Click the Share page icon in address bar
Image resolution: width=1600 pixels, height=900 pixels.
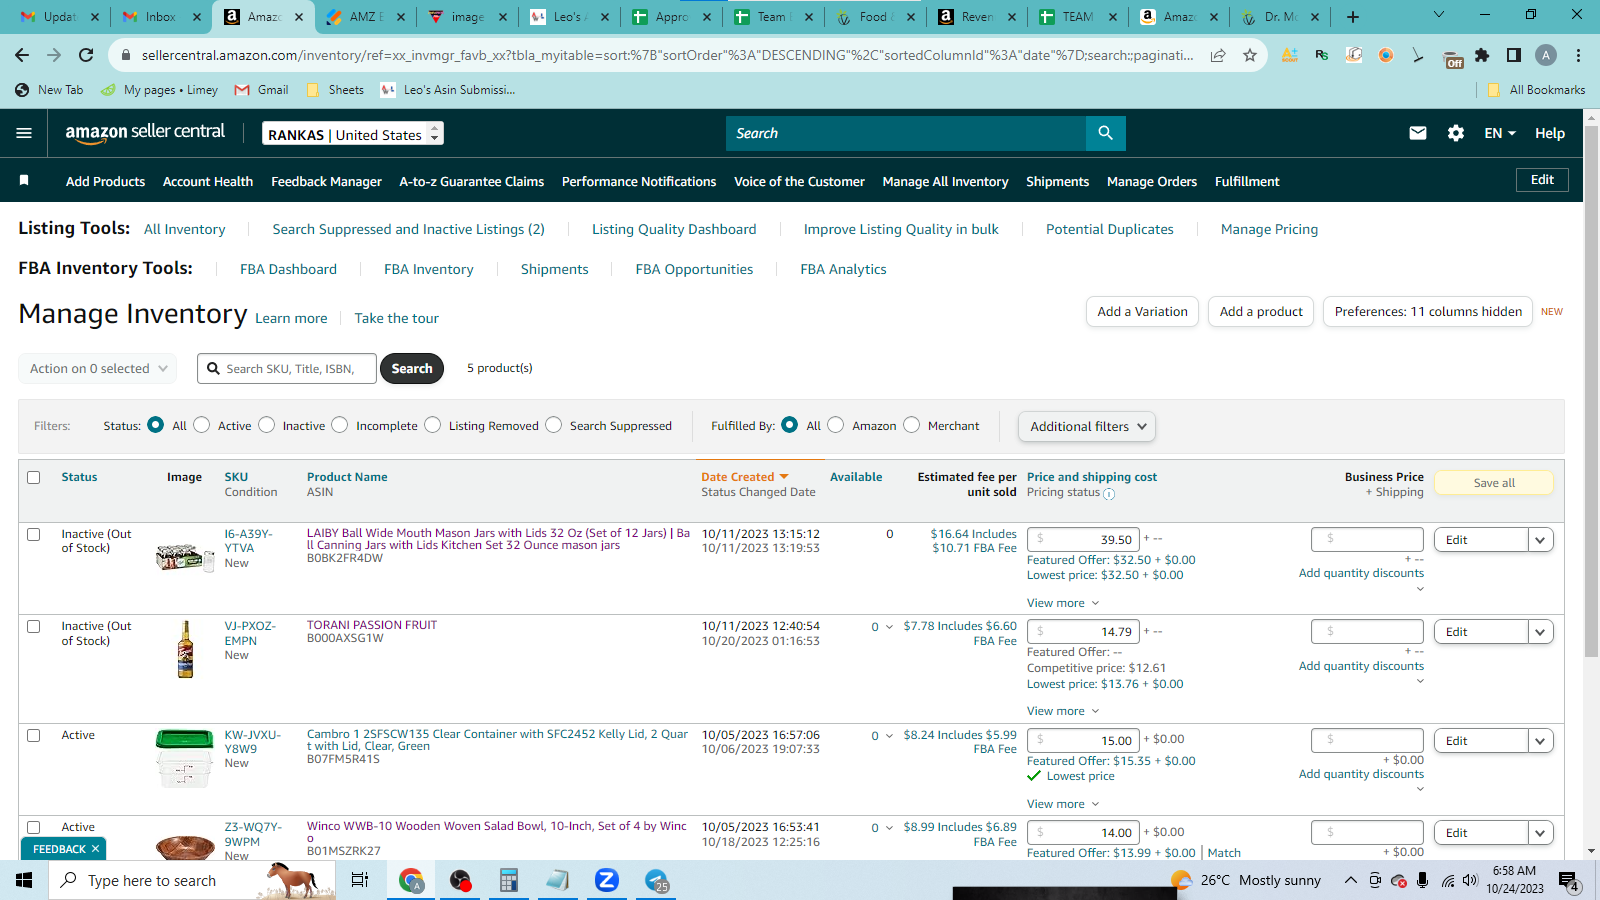pos(1218,55)
